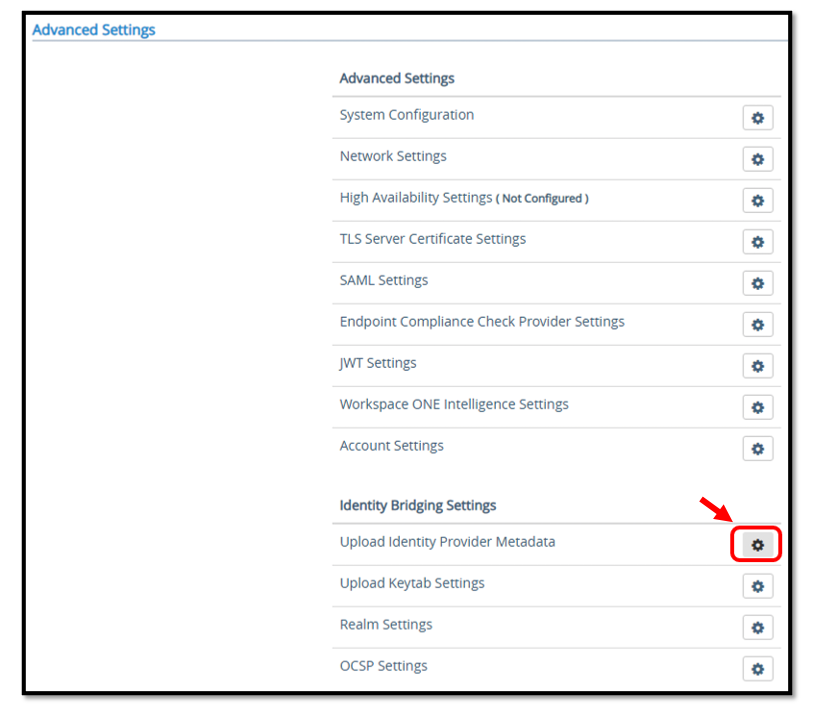Open OCSP Settings using its gear icon

(x=757, y=669)
